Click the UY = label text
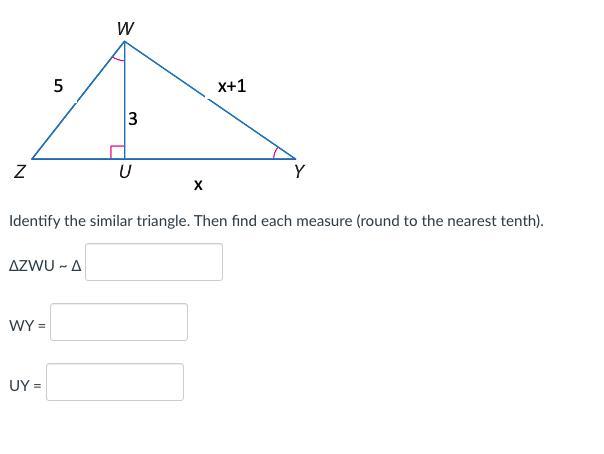The height and width of the screenshot is (454, 604). point(25,385)
